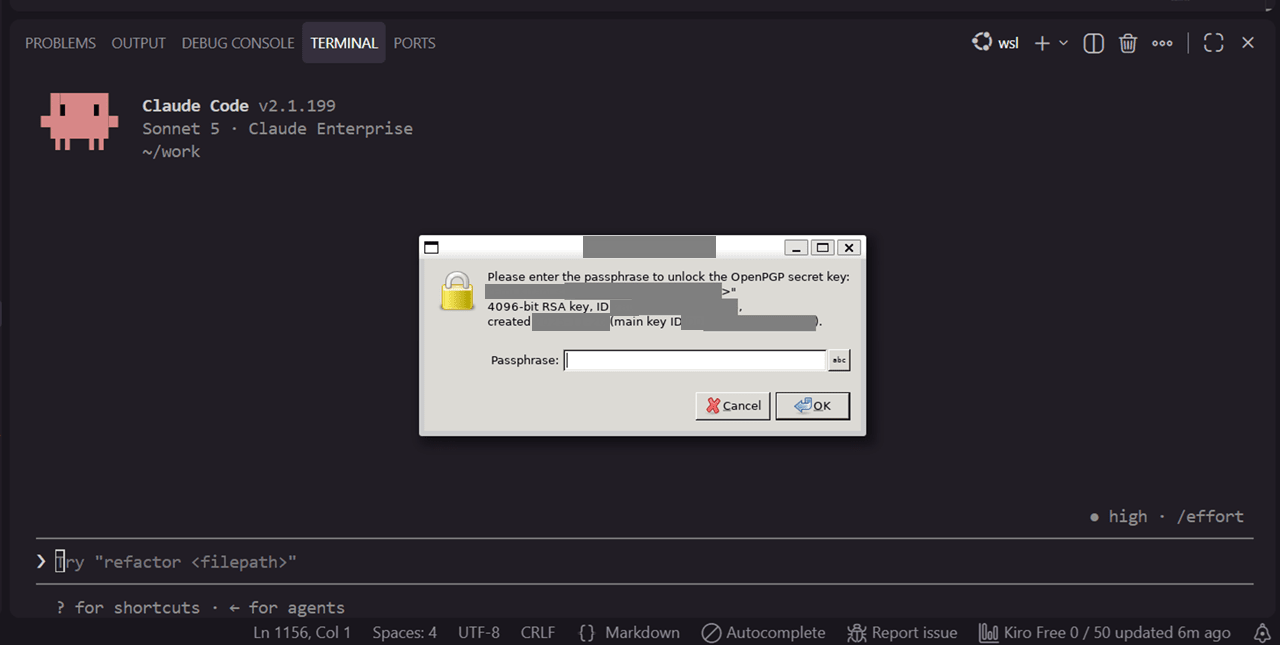
Task: Toggle passphrase visibility with the abc button
Action: pyautogui.click(x=839, y=360)
